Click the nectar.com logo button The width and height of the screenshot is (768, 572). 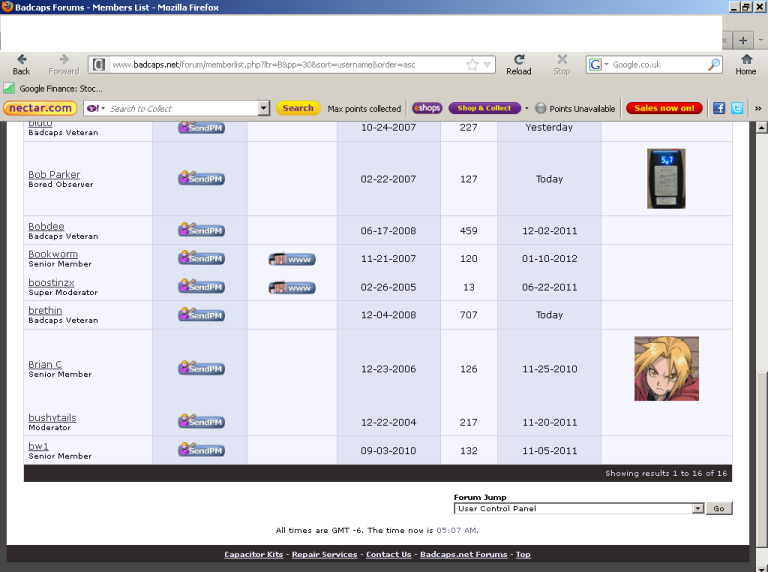(x=40, y=108)
